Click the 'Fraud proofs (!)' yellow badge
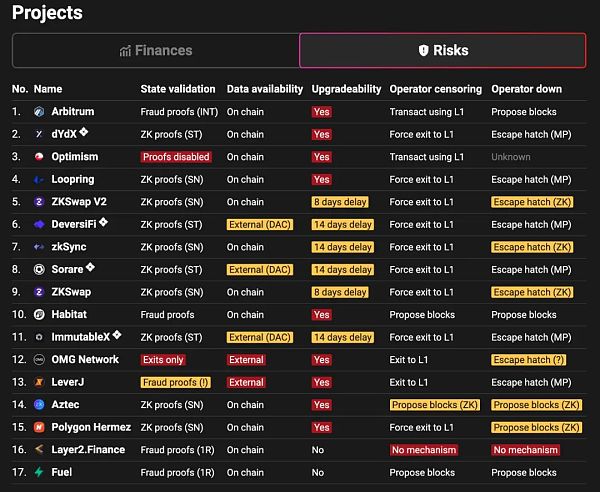Viewport: 600px width, 492px height. pyautogui.click(x=176, y=382)
